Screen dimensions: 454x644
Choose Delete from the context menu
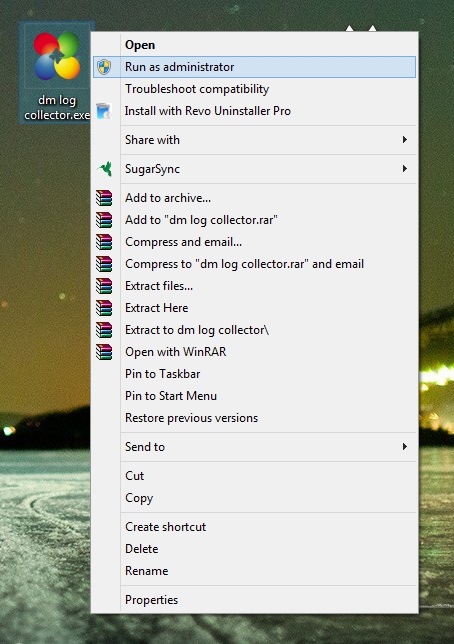click(255, 549)
